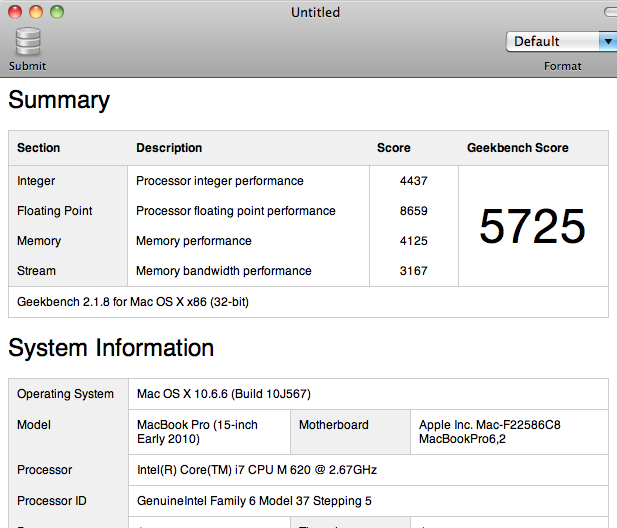Screen dimensions: 617x528
Task: Open the Default format dropdown
Action: (x=561, y=41)
